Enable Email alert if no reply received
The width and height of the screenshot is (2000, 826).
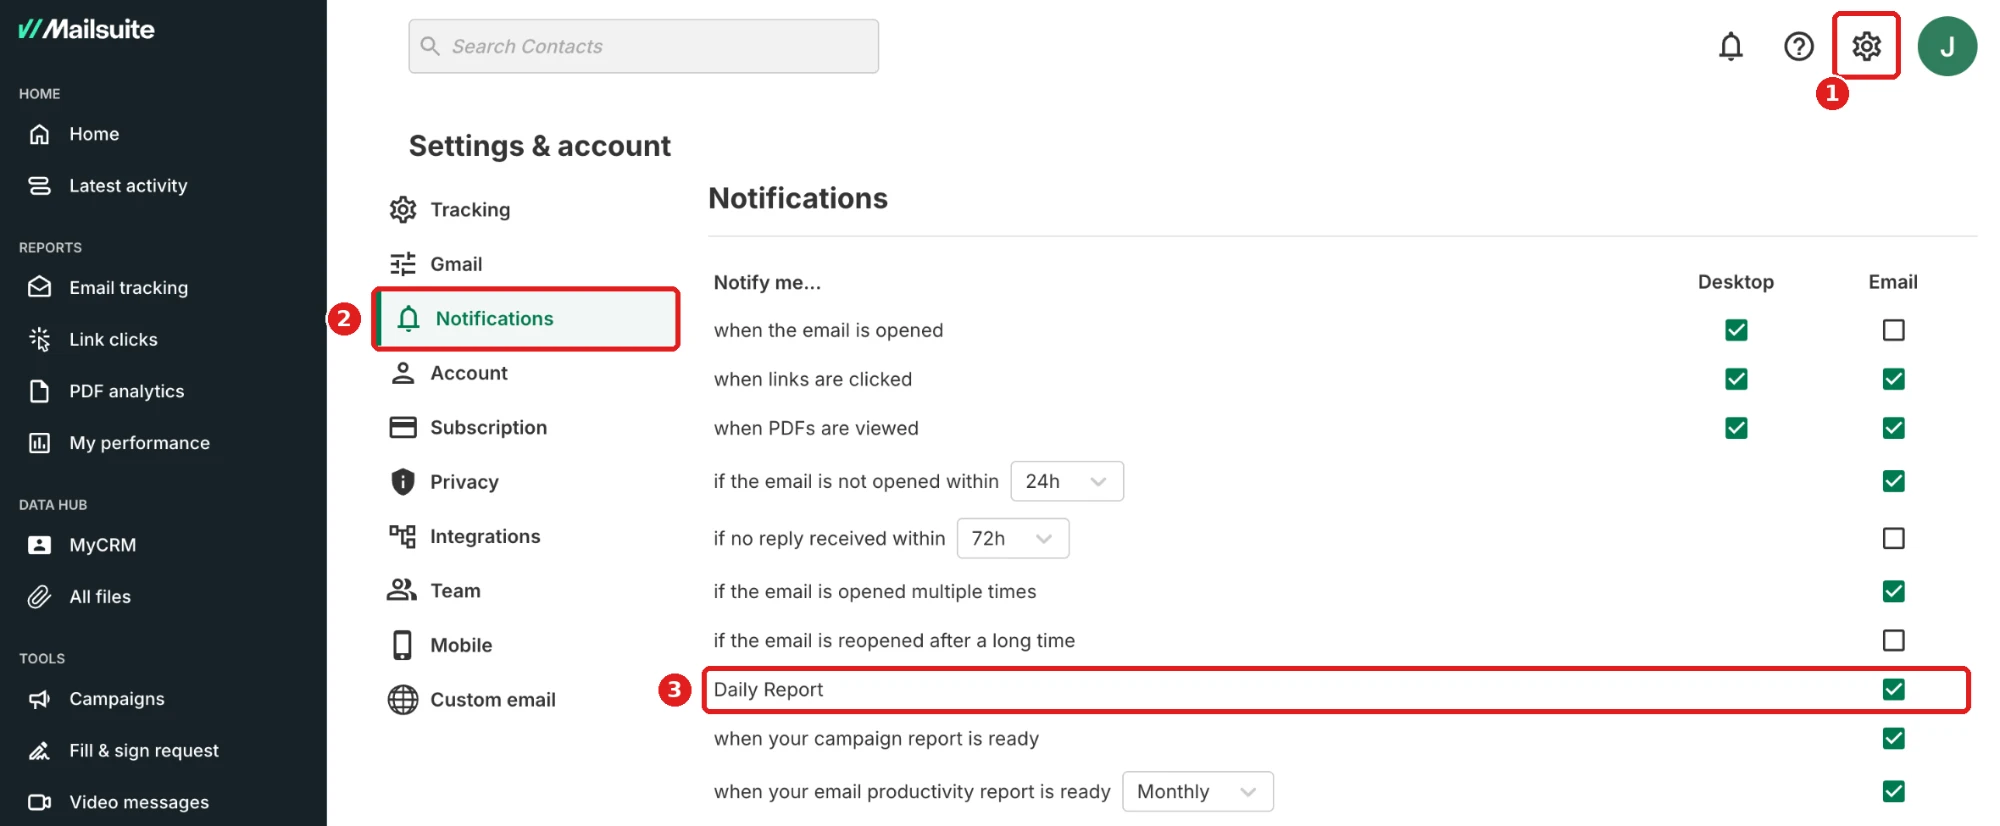click(1893, 538)
